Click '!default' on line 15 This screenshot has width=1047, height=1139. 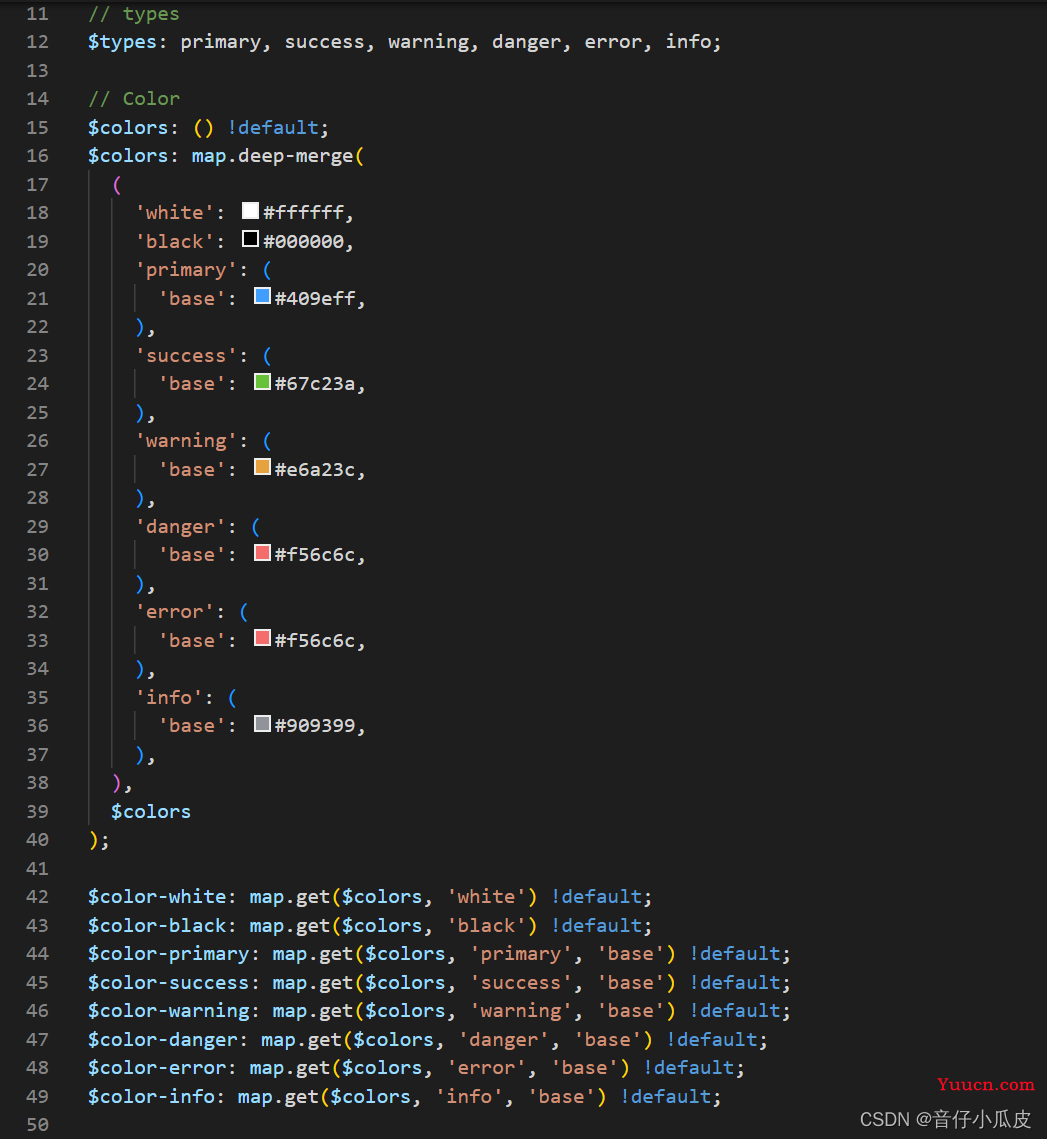click(273, 128)
